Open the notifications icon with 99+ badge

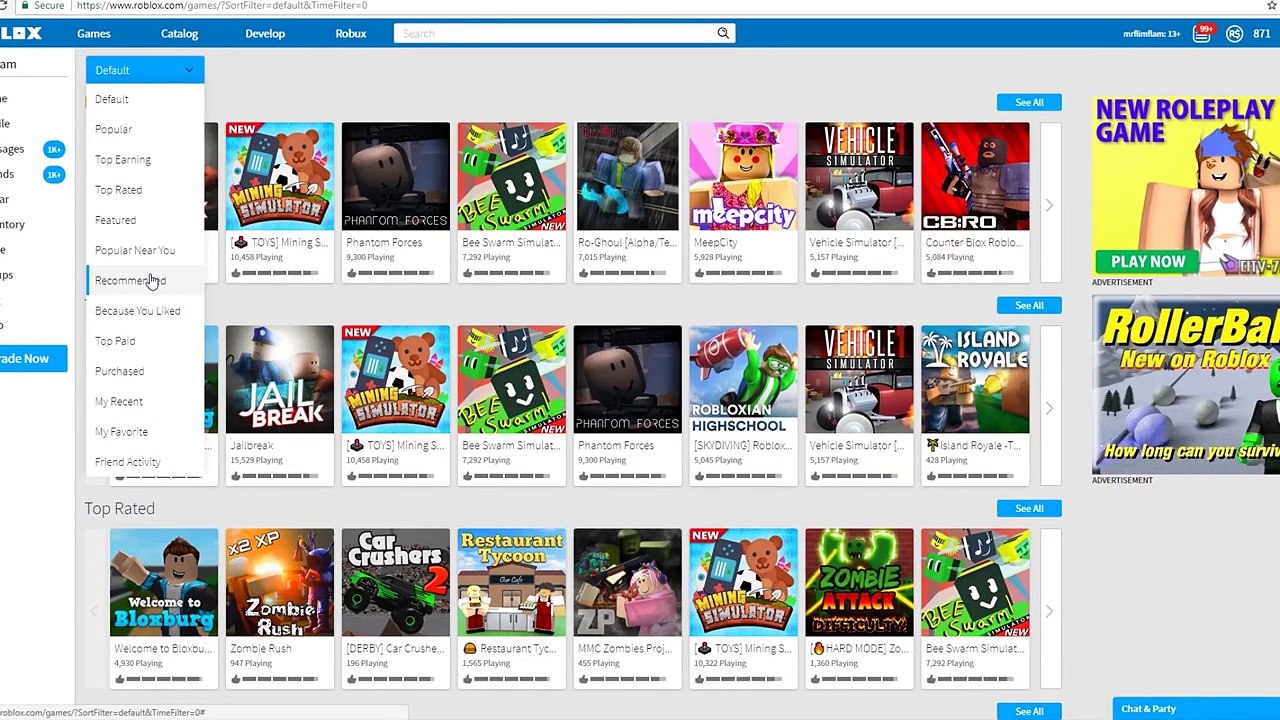(x=1202, y=33)
